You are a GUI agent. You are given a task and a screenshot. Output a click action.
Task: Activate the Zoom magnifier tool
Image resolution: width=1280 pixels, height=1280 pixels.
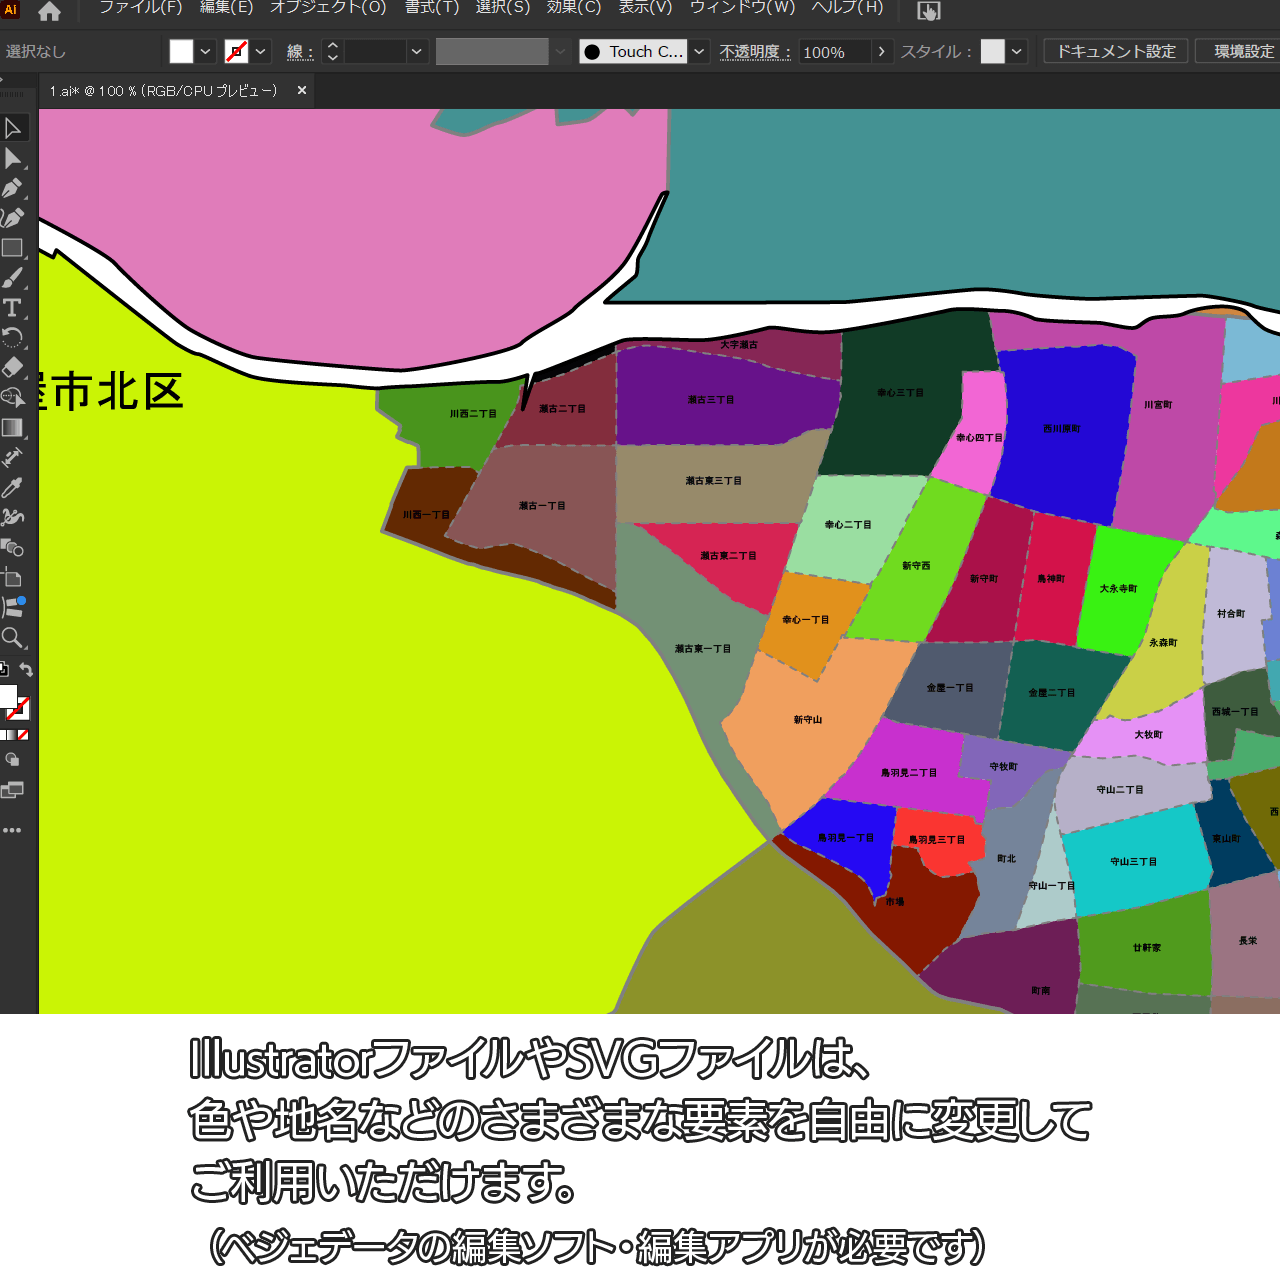pos(13,638)
